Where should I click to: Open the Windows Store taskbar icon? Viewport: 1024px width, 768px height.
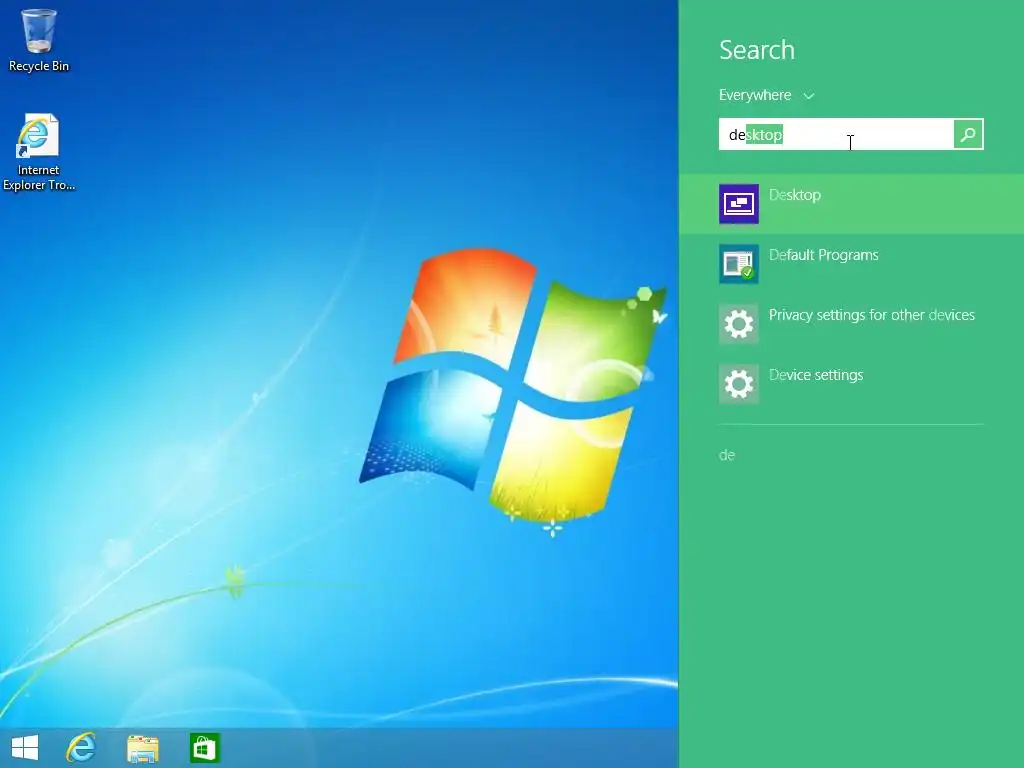[204, 748]
